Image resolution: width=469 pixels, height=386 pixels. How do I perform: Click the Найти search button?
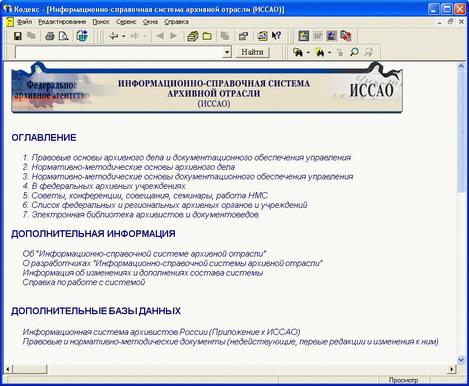252,52
